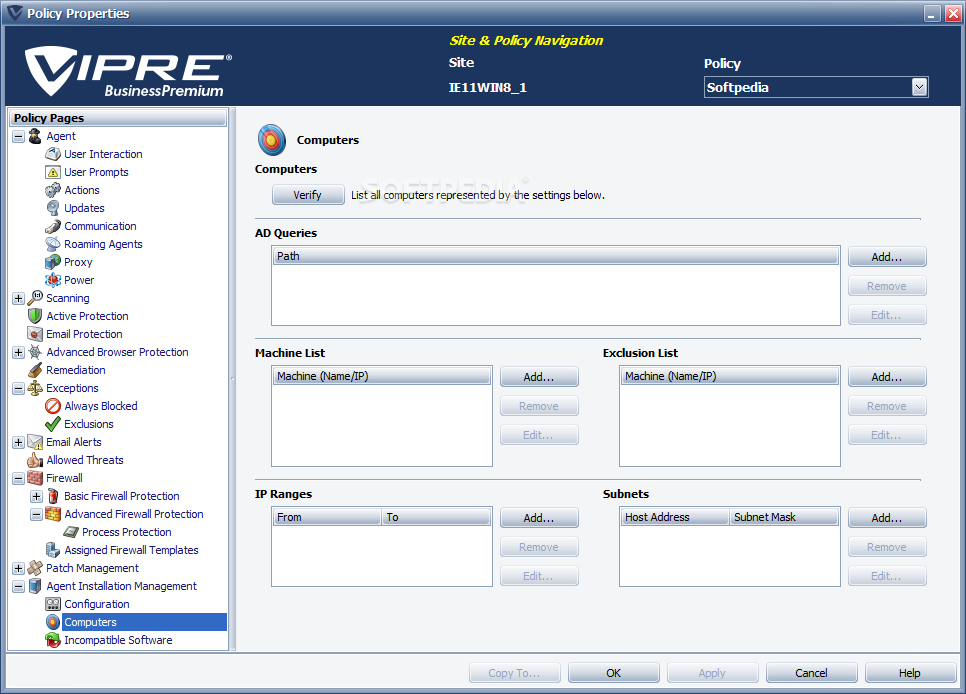
Task: Click the Process Protection icon
Action: [x=71, y=532]
